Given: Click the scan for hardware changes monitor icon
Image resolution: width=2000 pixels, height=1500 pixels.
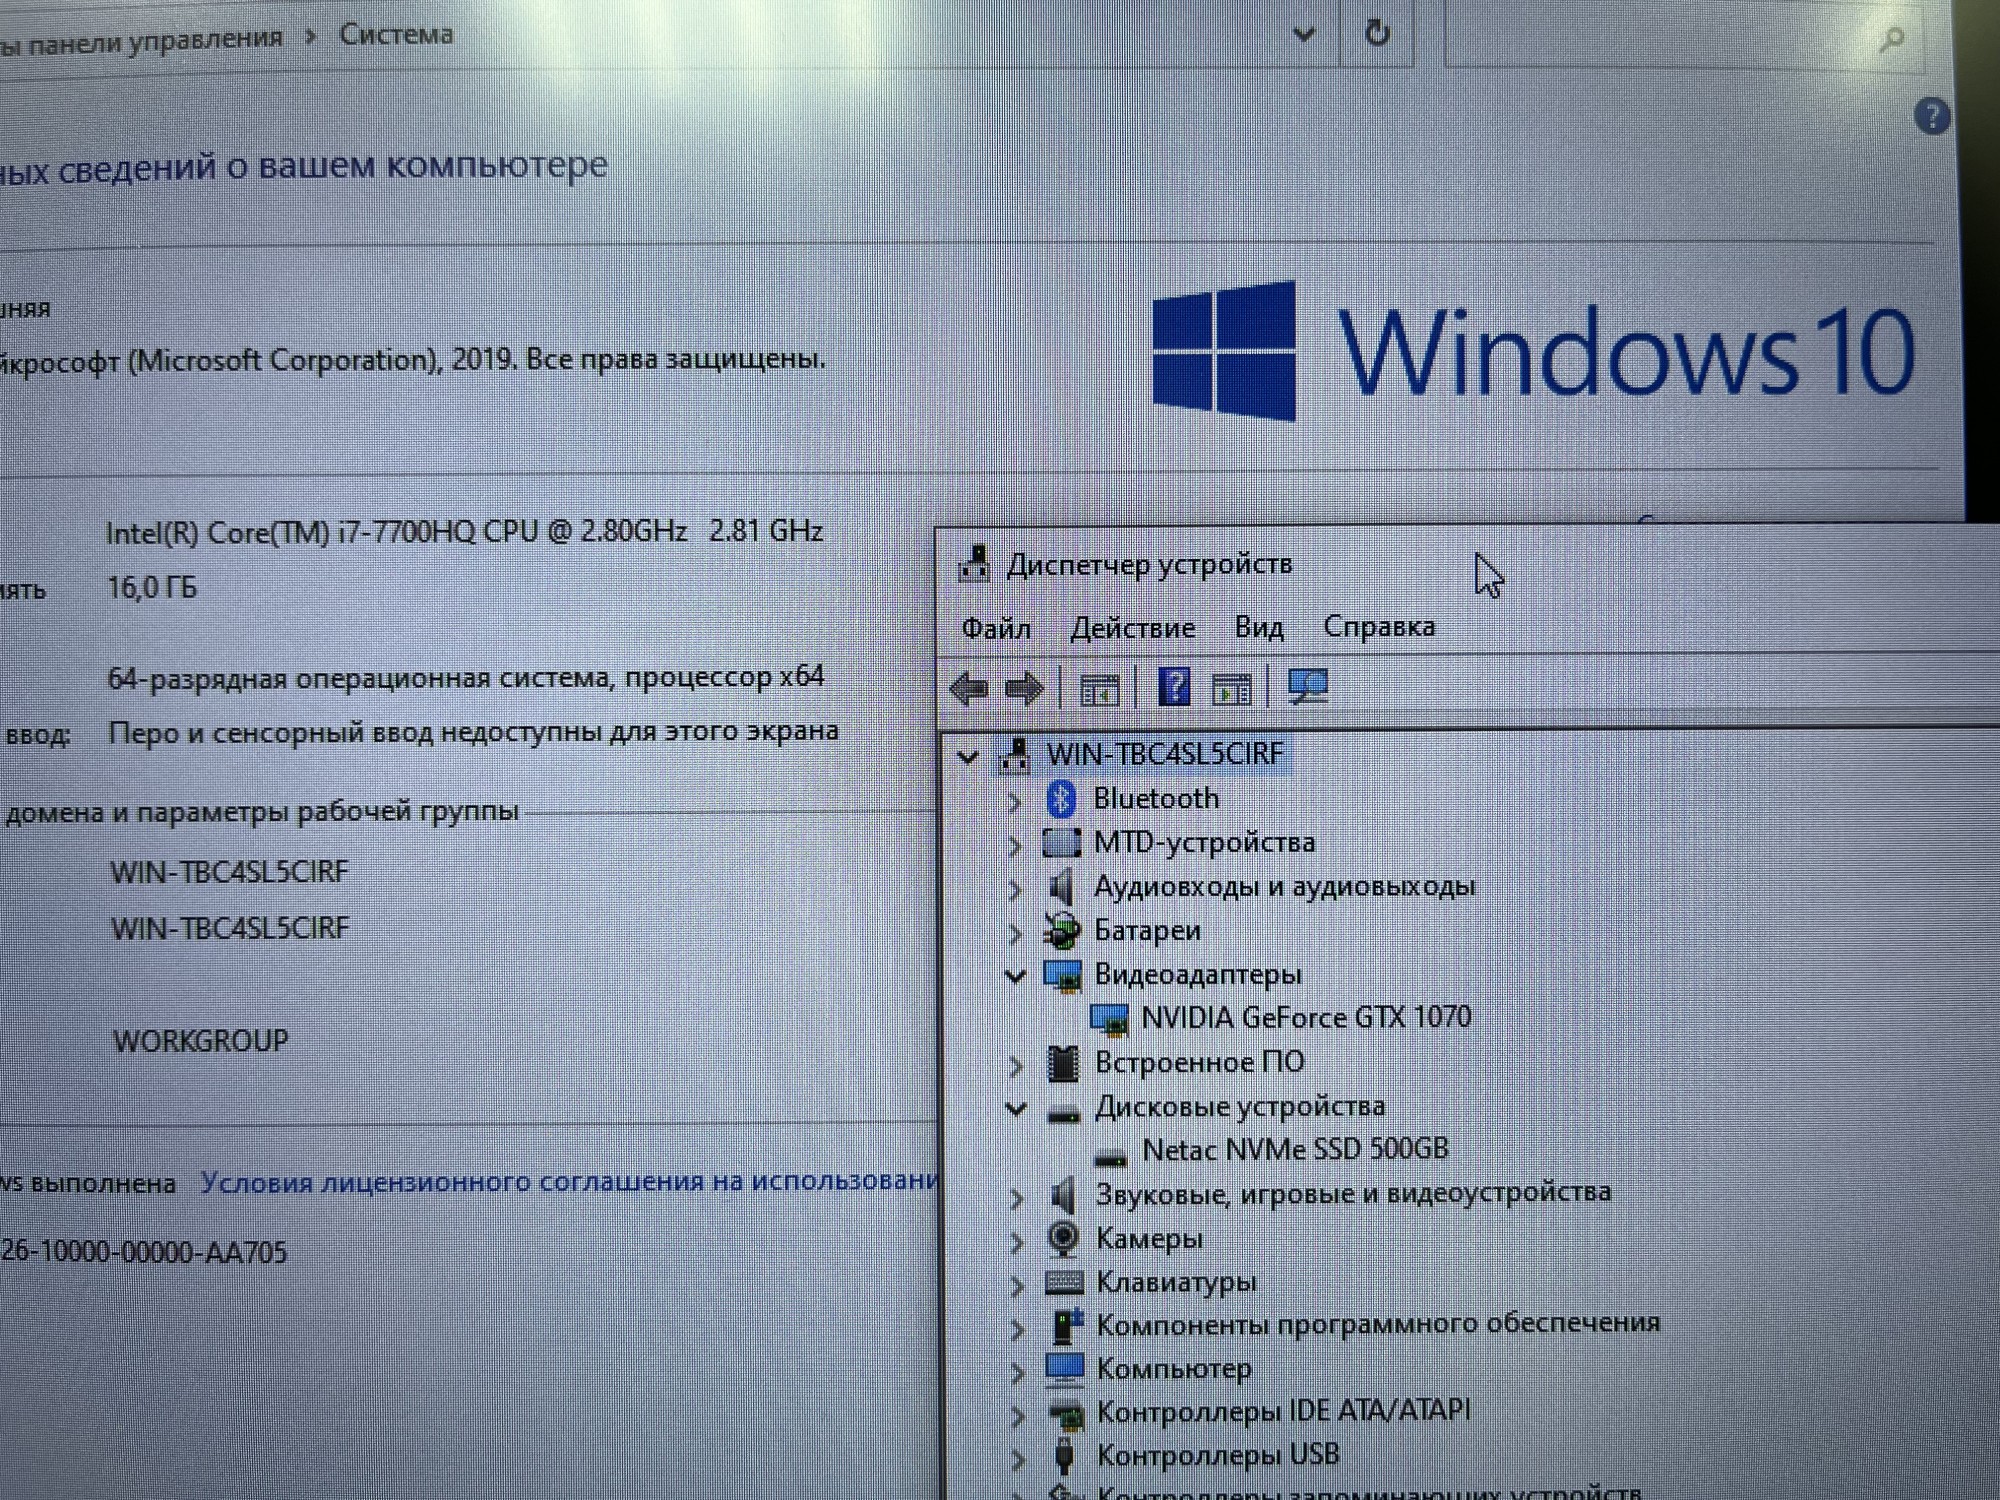Looking at the screenshot, I should pyautogui.click(x=1308, y=687).
